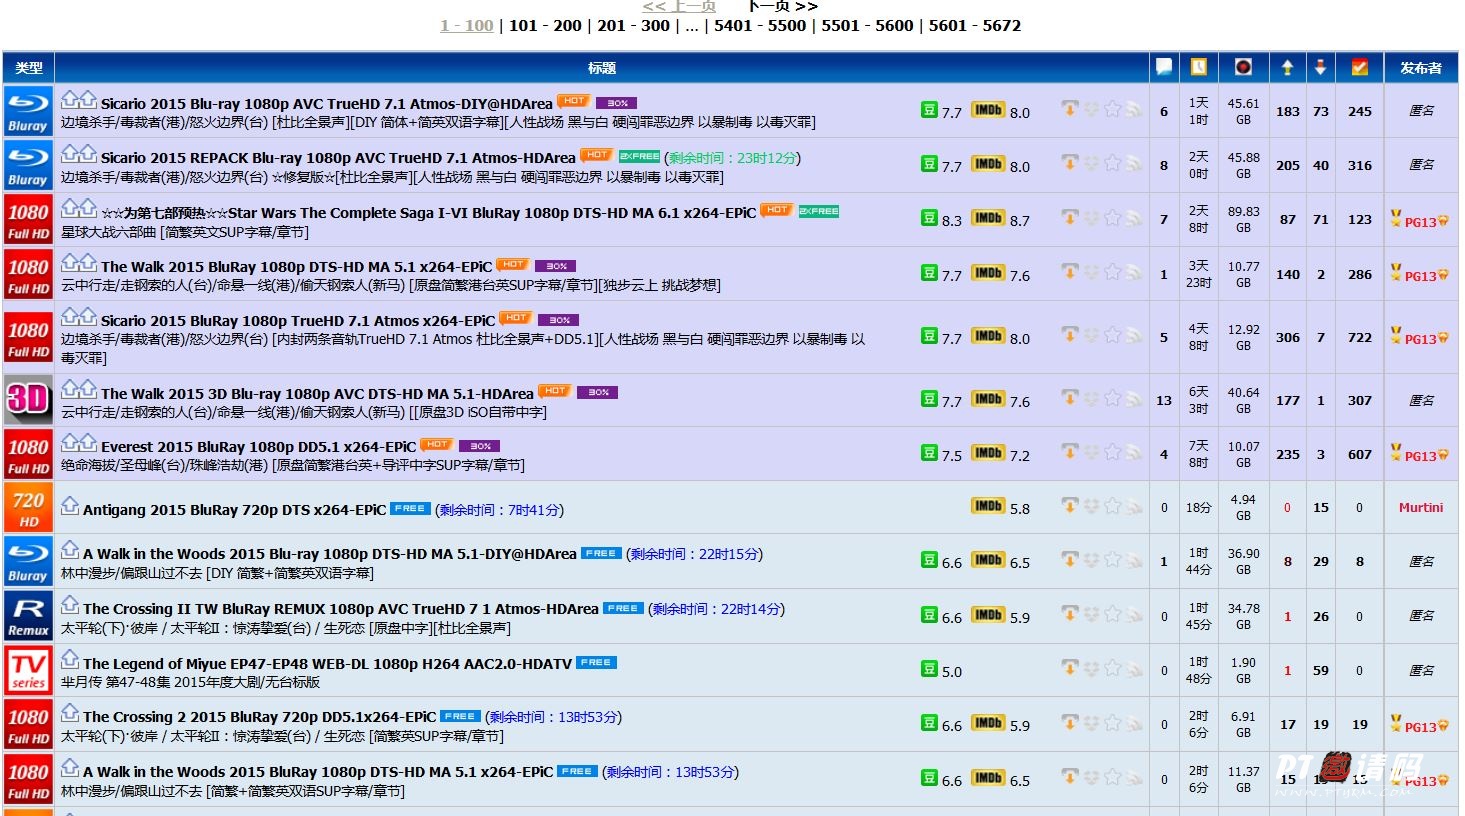
Task: Download Everest 2015 BluRay torrent via its icon
Action: 1070,452
